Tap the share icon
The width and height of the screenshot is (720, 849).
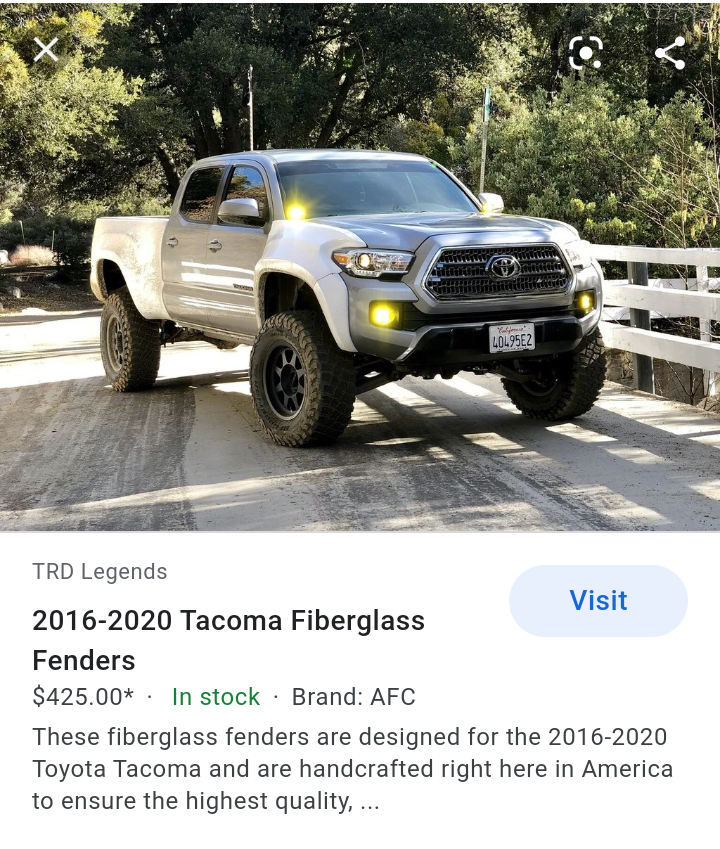pos(670,53)
